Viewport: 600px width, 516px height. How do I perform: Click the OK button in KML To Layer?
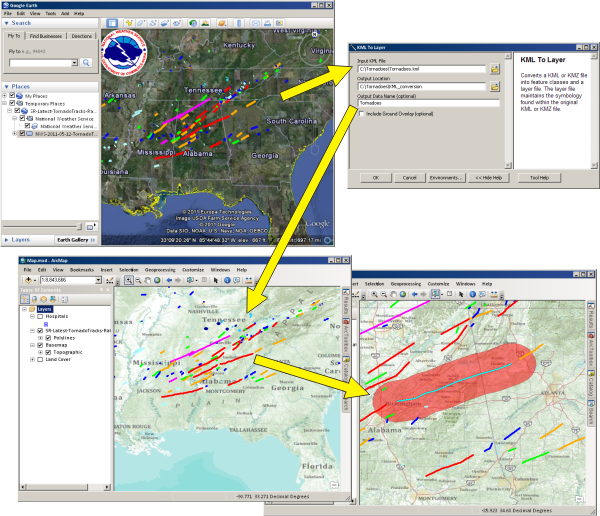(x=375, y=177)
